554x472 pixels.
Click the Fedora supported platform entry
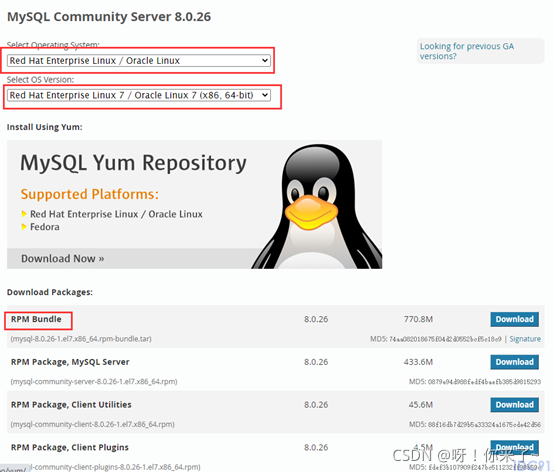45,227
